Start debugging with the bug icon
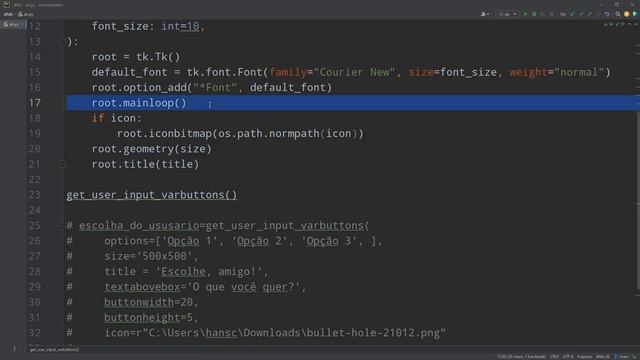Image resolution: width=640 pixels, height=360 pixels. click(534, 14)
